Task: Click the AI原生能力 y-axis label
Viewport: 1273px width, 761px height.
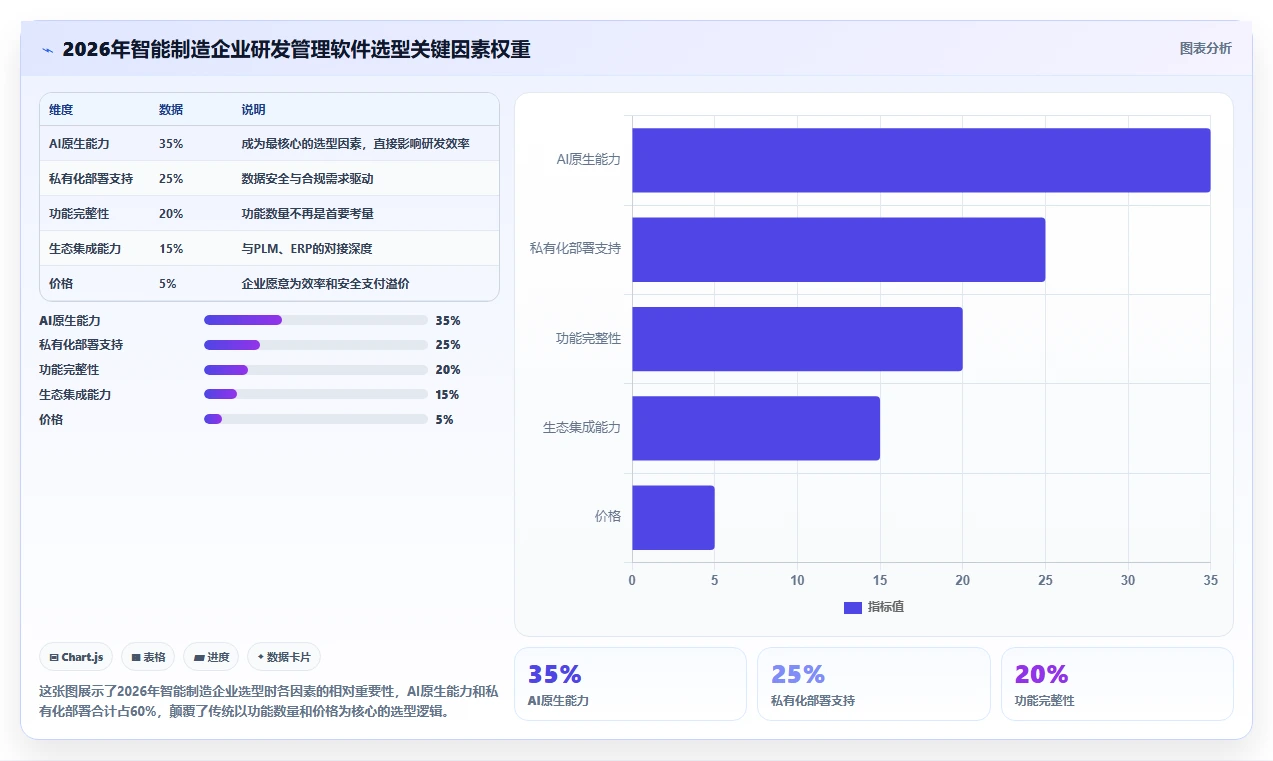Action: click(589, 160)
